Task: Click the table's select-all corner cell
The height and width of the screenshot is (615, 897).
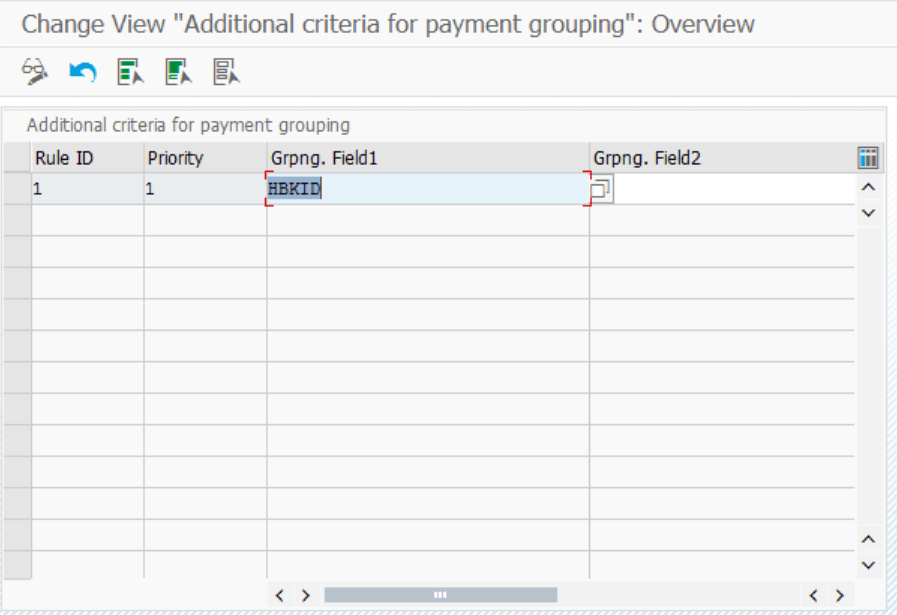Action: point(17,158)
